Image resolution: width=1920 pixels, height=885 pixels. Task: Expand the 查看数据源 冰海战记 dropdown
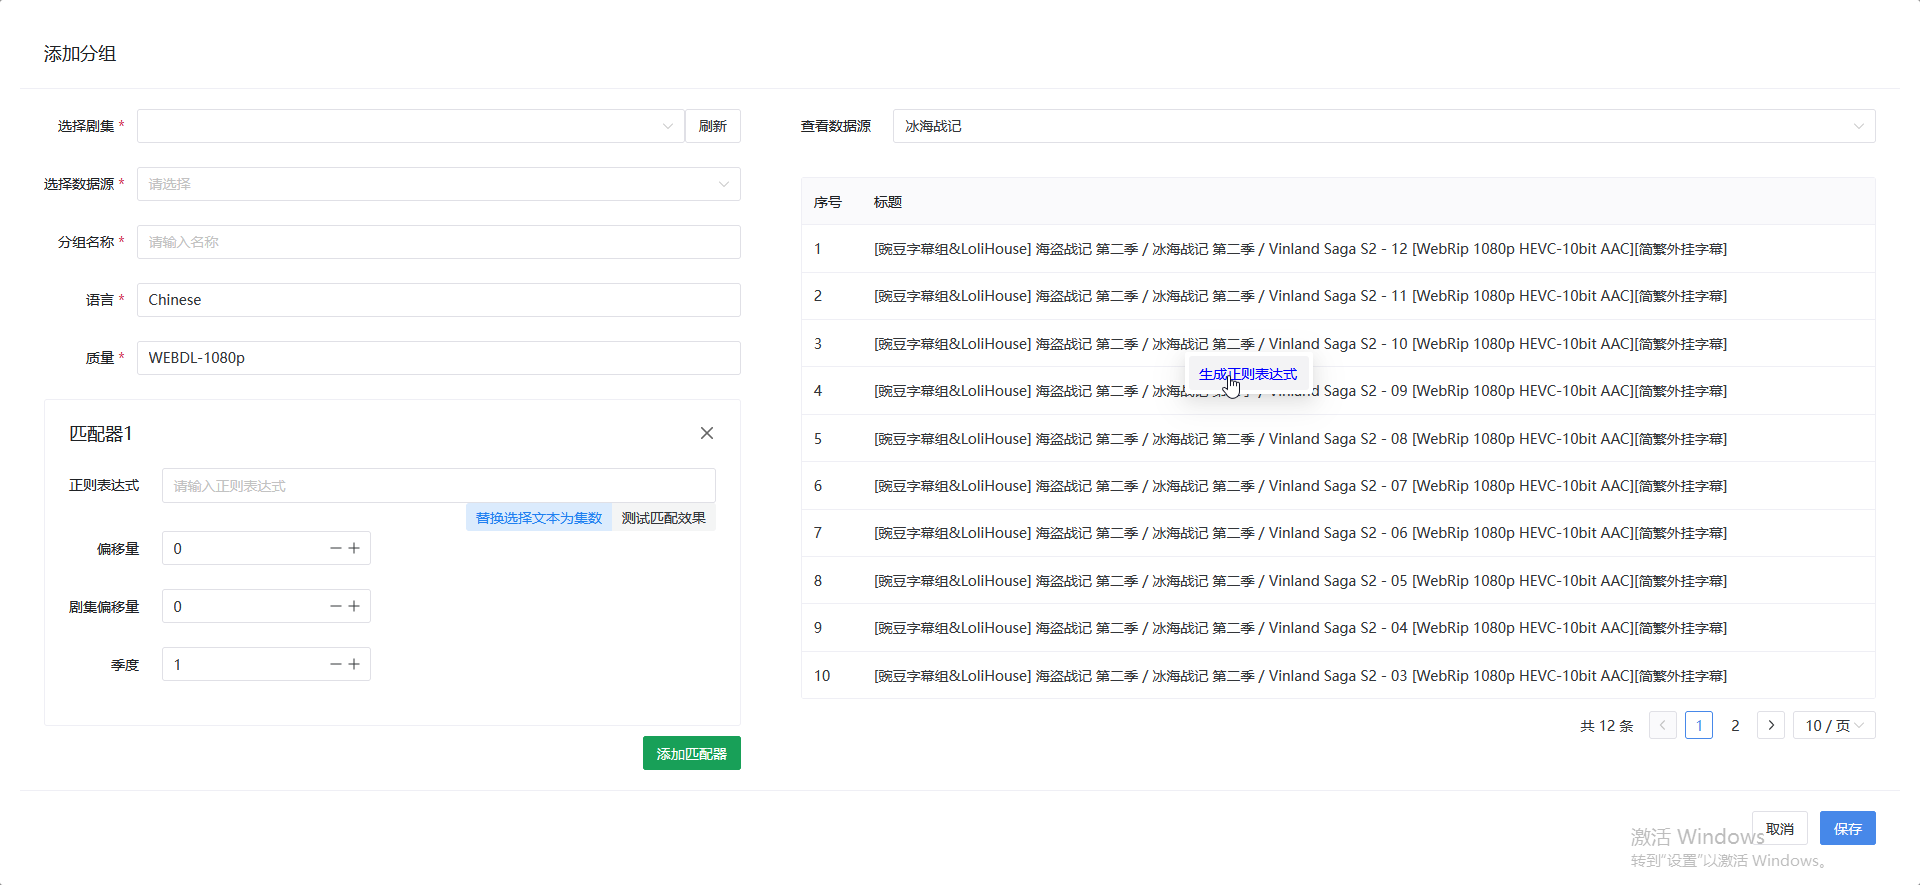pos(1384,126)
